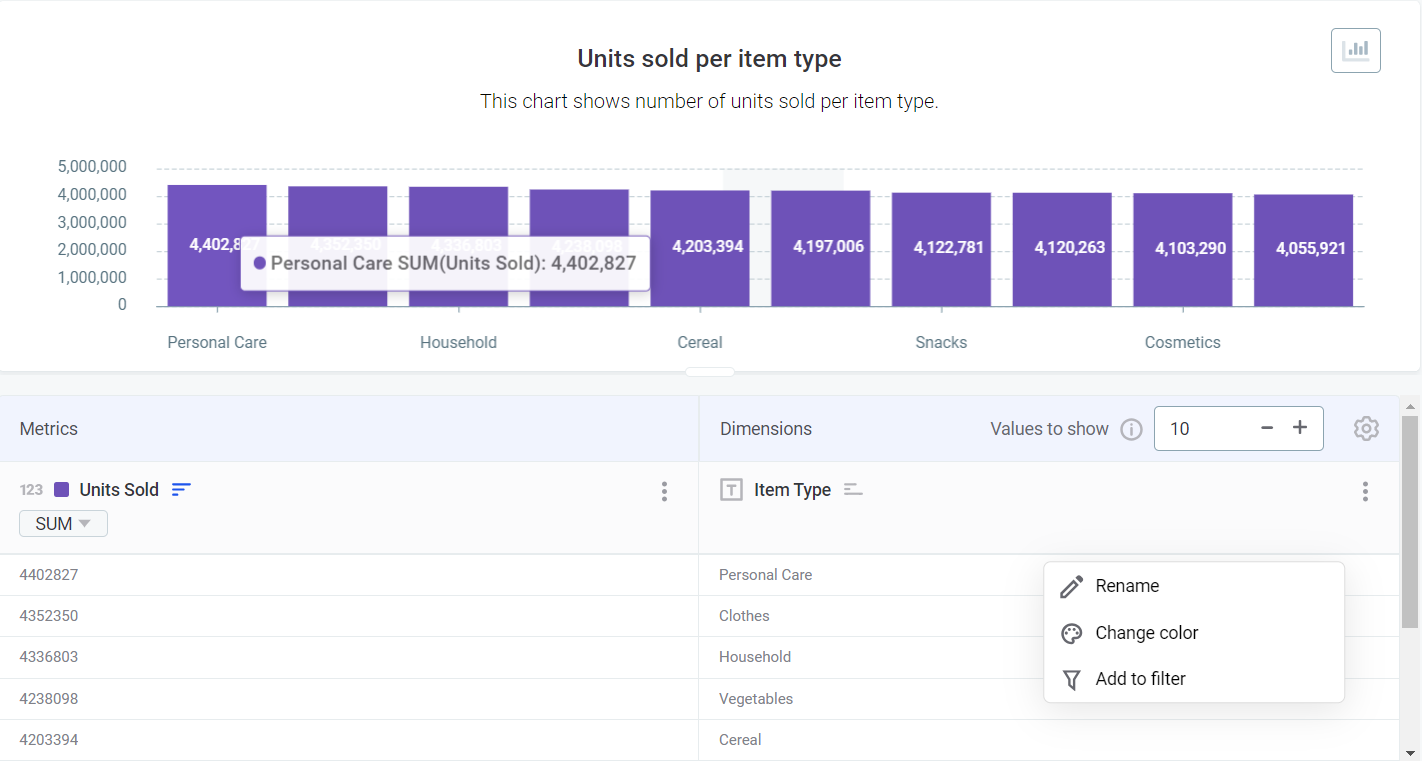Image resolution: width=1422 pixels, height=761 pixels.
Task: Click the Item Type text type icon
Action: (732, 489)
